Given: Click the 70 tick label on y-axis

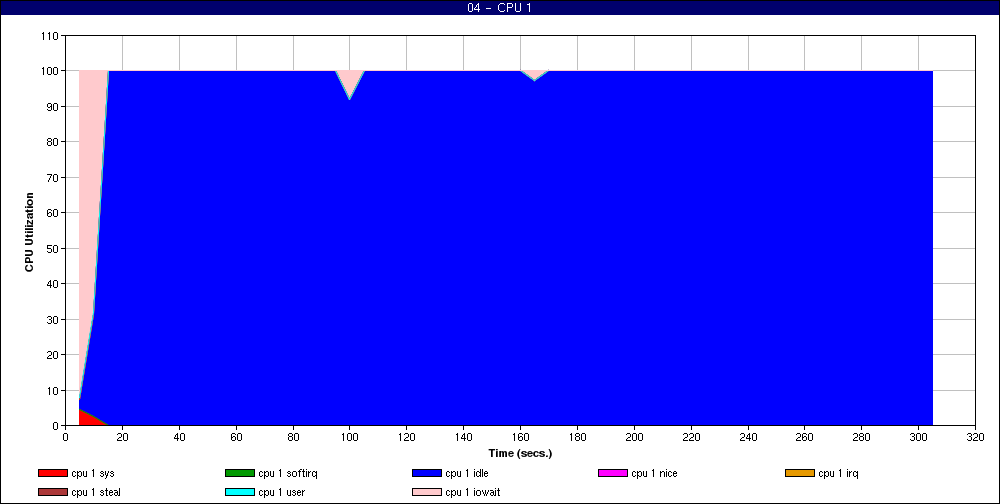Looking at the screenshot, I should click(x=53, y=177).
